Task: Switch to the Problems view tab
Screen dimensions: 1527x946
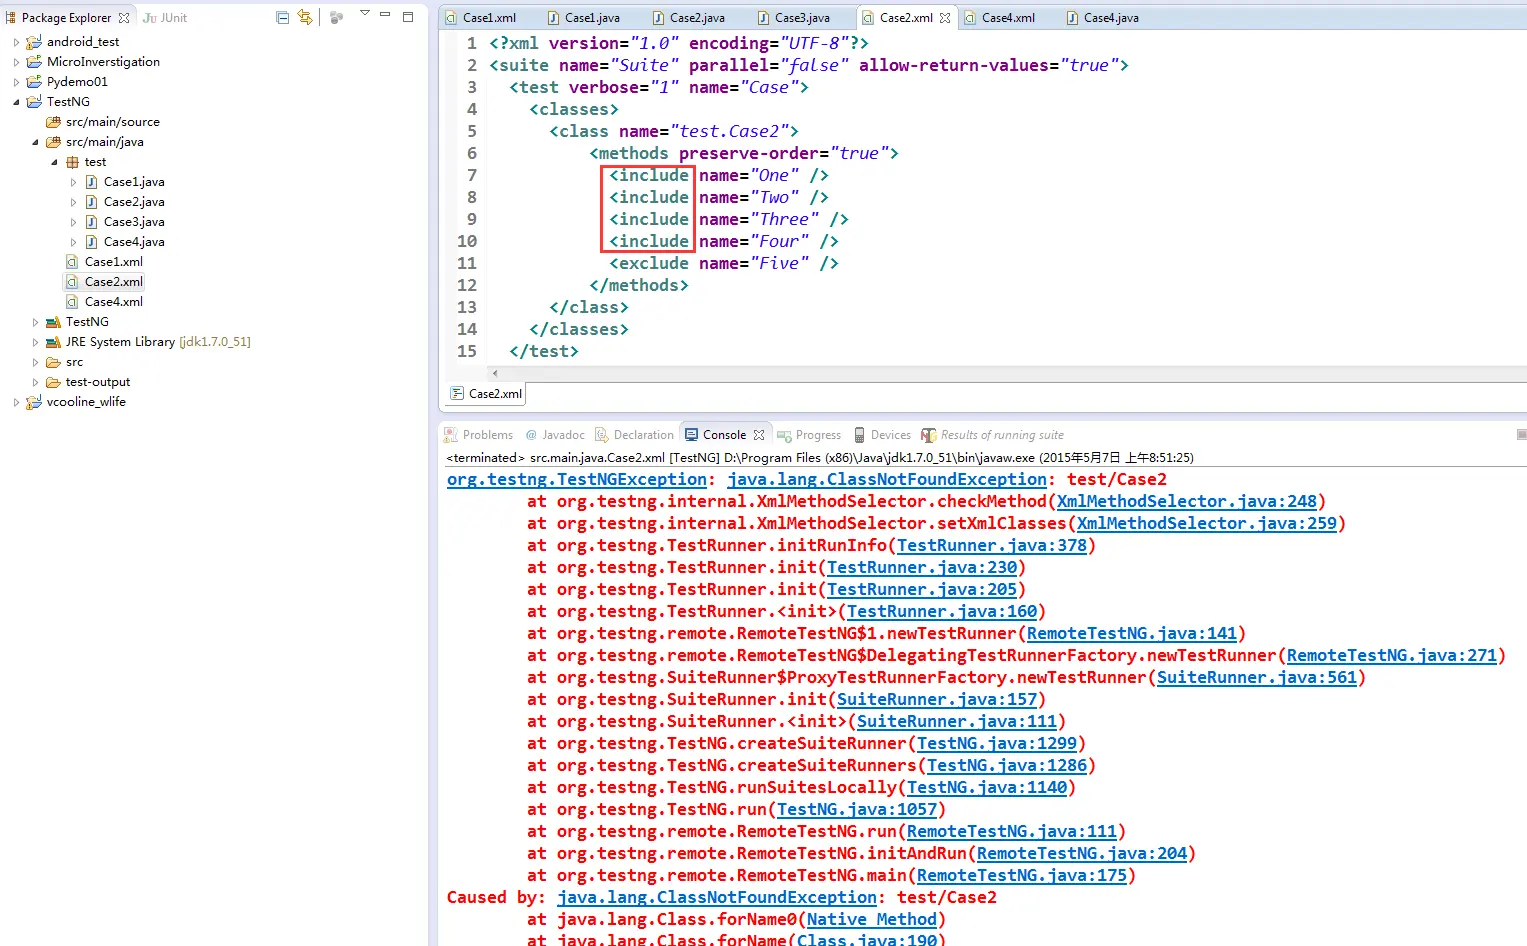Action: coord(478,435)
